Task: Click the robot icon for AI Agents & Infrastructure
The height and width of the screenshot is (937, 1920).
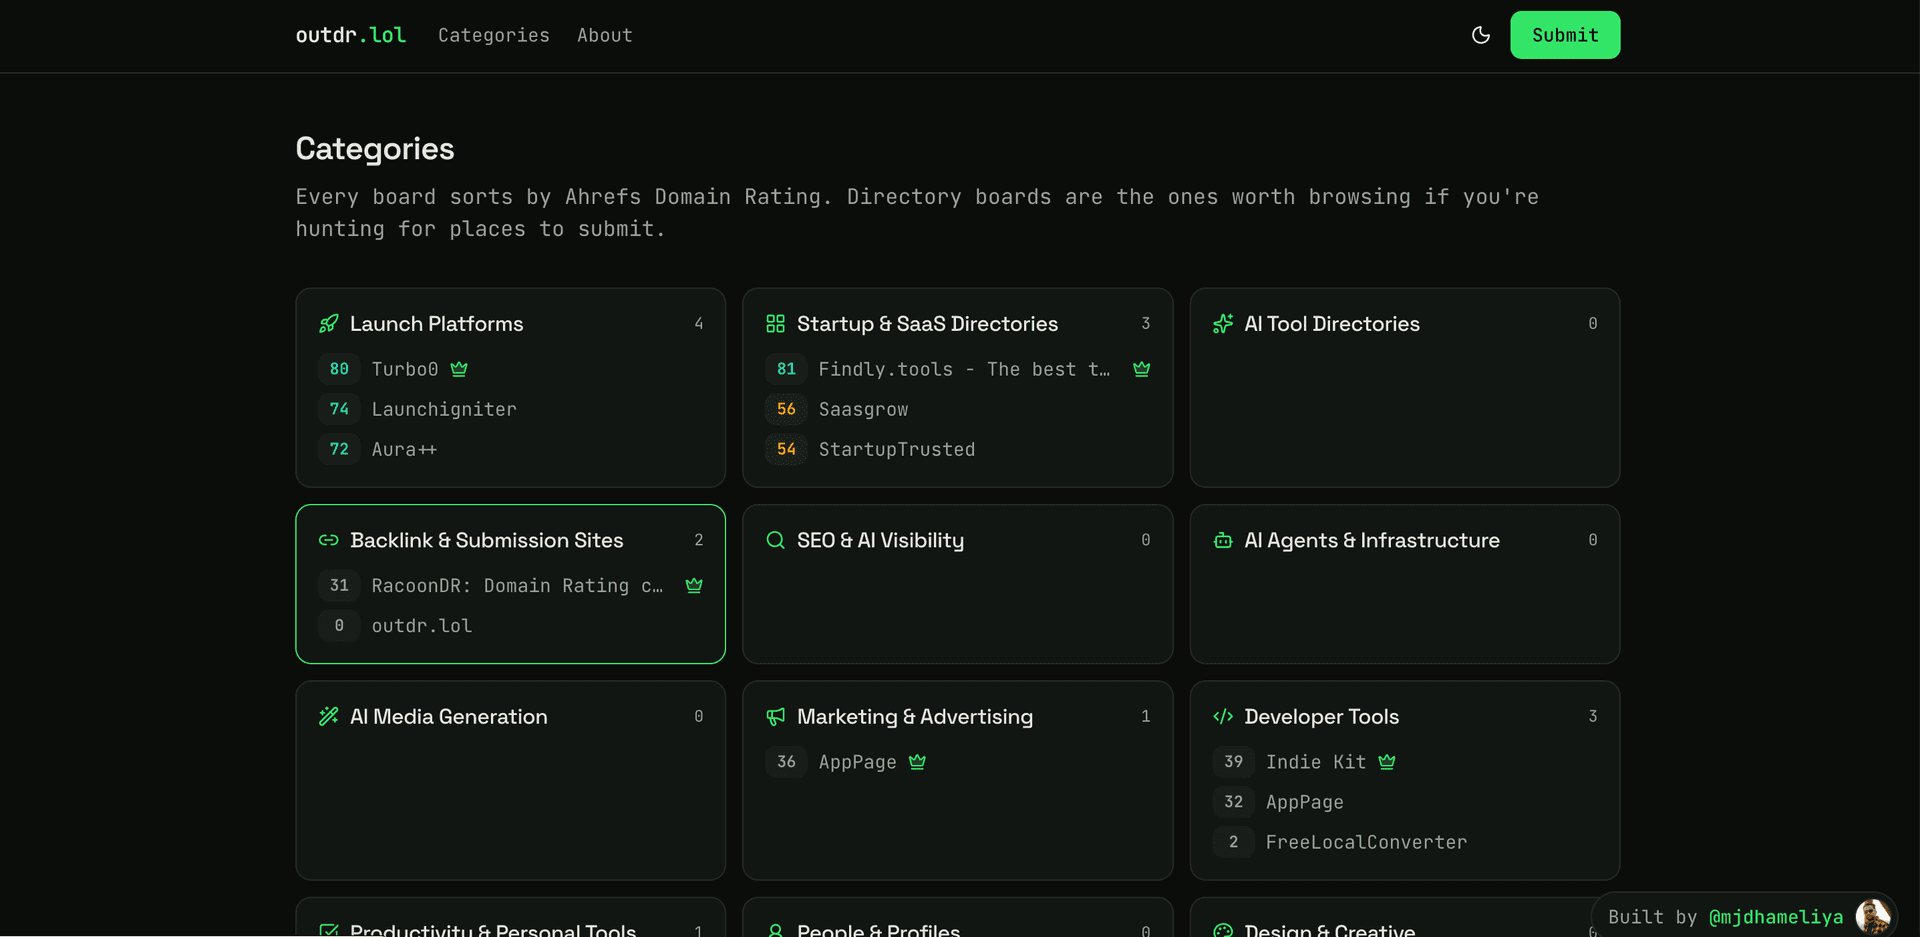Action: tap(1223, 540)
